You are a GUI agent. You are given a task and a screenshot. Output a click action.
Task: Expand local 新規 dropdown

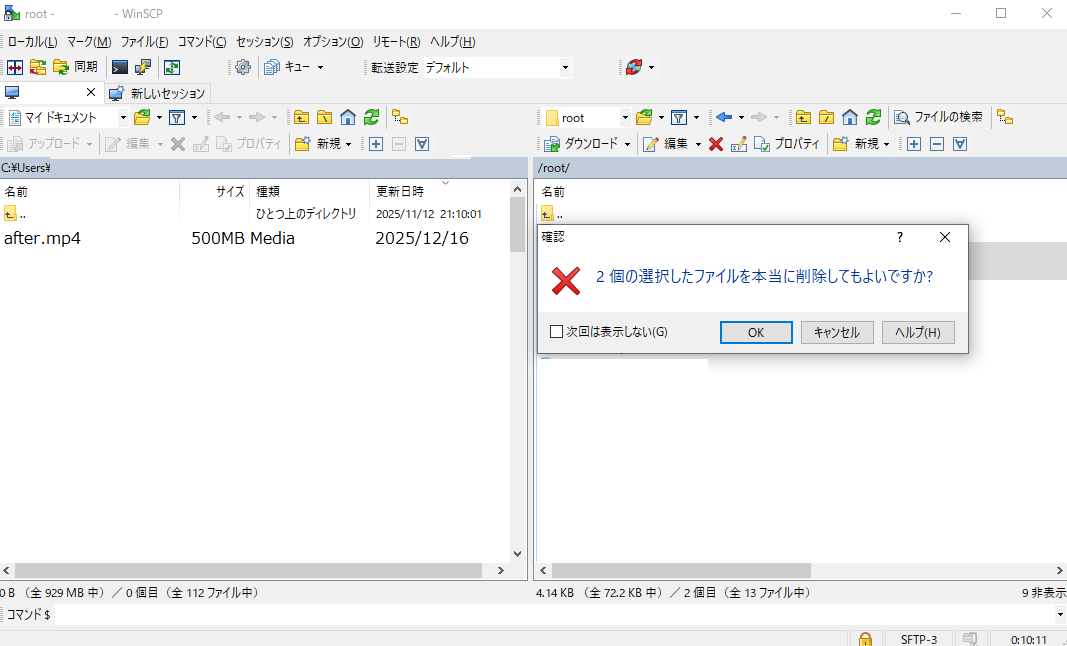(348, 144)
